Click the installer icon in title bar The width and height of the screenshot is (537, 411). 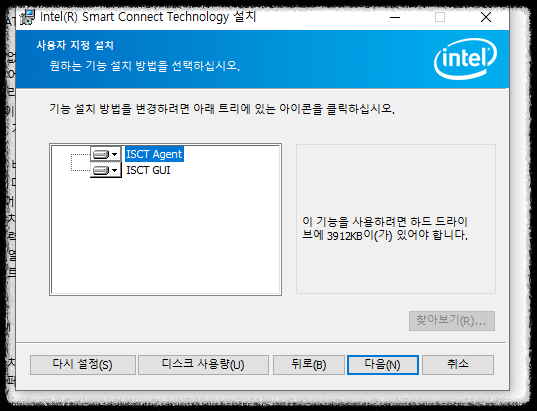point(27,17)
